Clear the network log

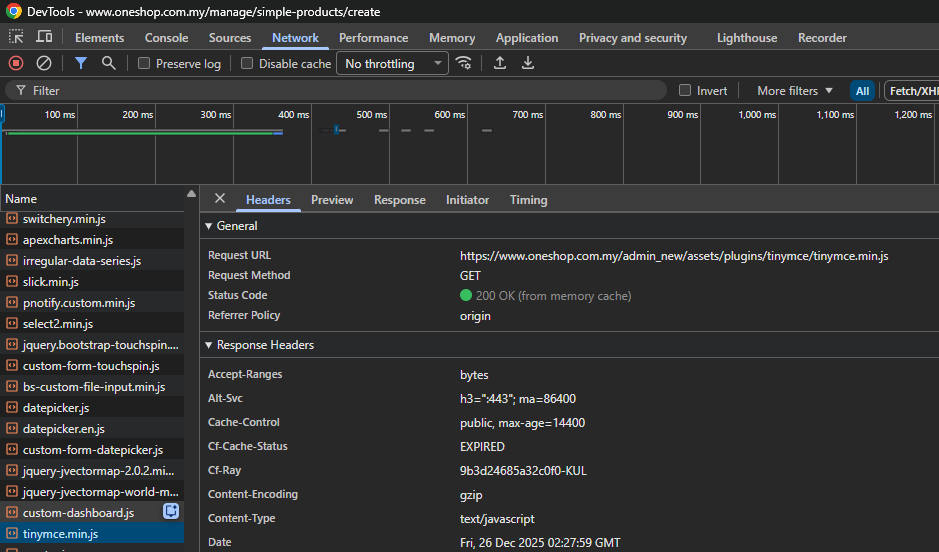point(44,63)
